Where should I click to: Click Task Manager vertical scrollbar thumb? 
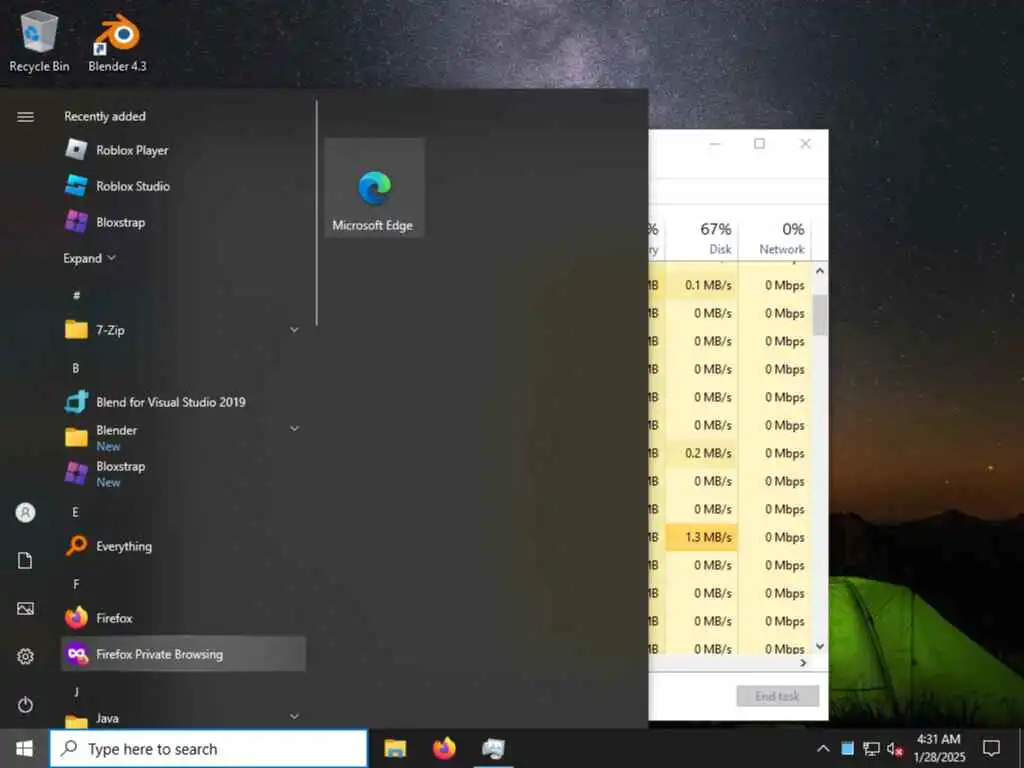click(x=820, y=315)
